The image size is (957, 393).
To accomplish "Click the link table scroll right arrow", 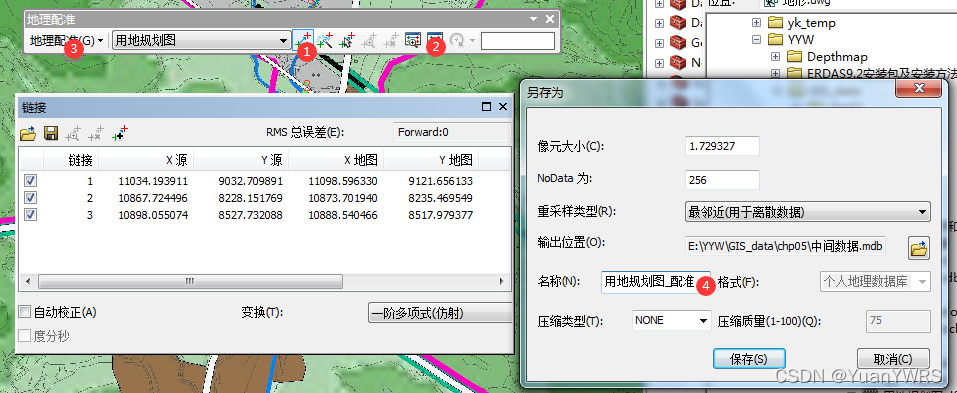I will (502, 281).
